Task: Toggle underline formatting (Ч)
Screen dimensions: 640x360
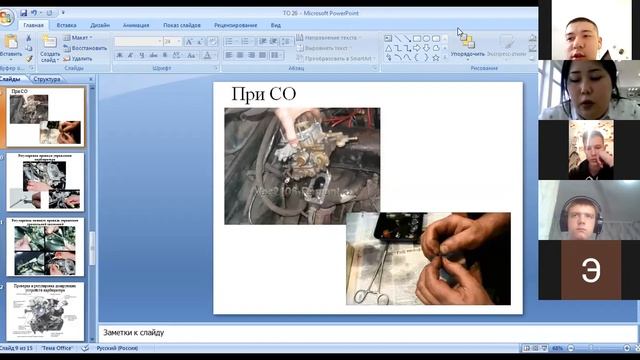Action: (x=142, y=55)
